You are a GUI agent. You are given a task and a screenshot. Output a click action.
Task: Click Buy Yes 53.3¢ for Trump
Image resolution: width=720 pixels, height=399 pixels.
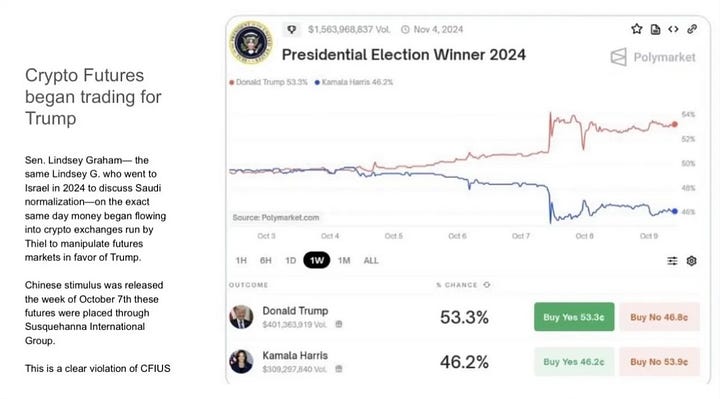(574, 317)
